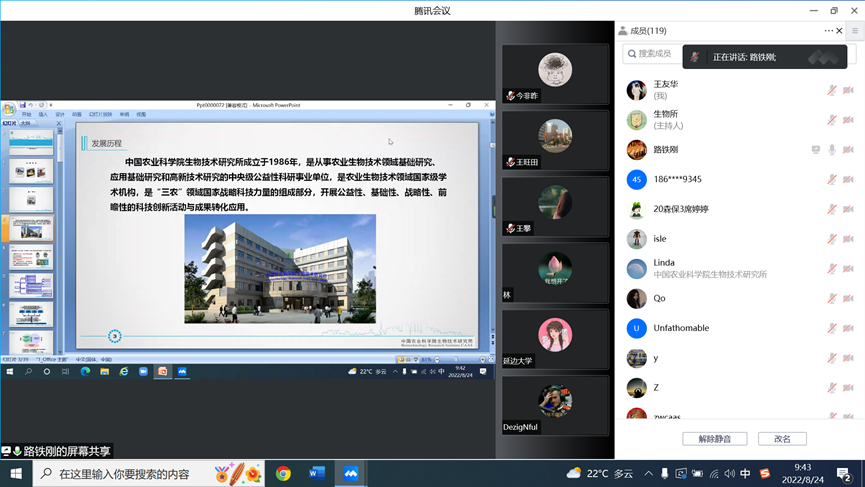Screen dimensions: 865x487
Task: Click muted microphone icon for 生物所
Action: click(831, 120)
